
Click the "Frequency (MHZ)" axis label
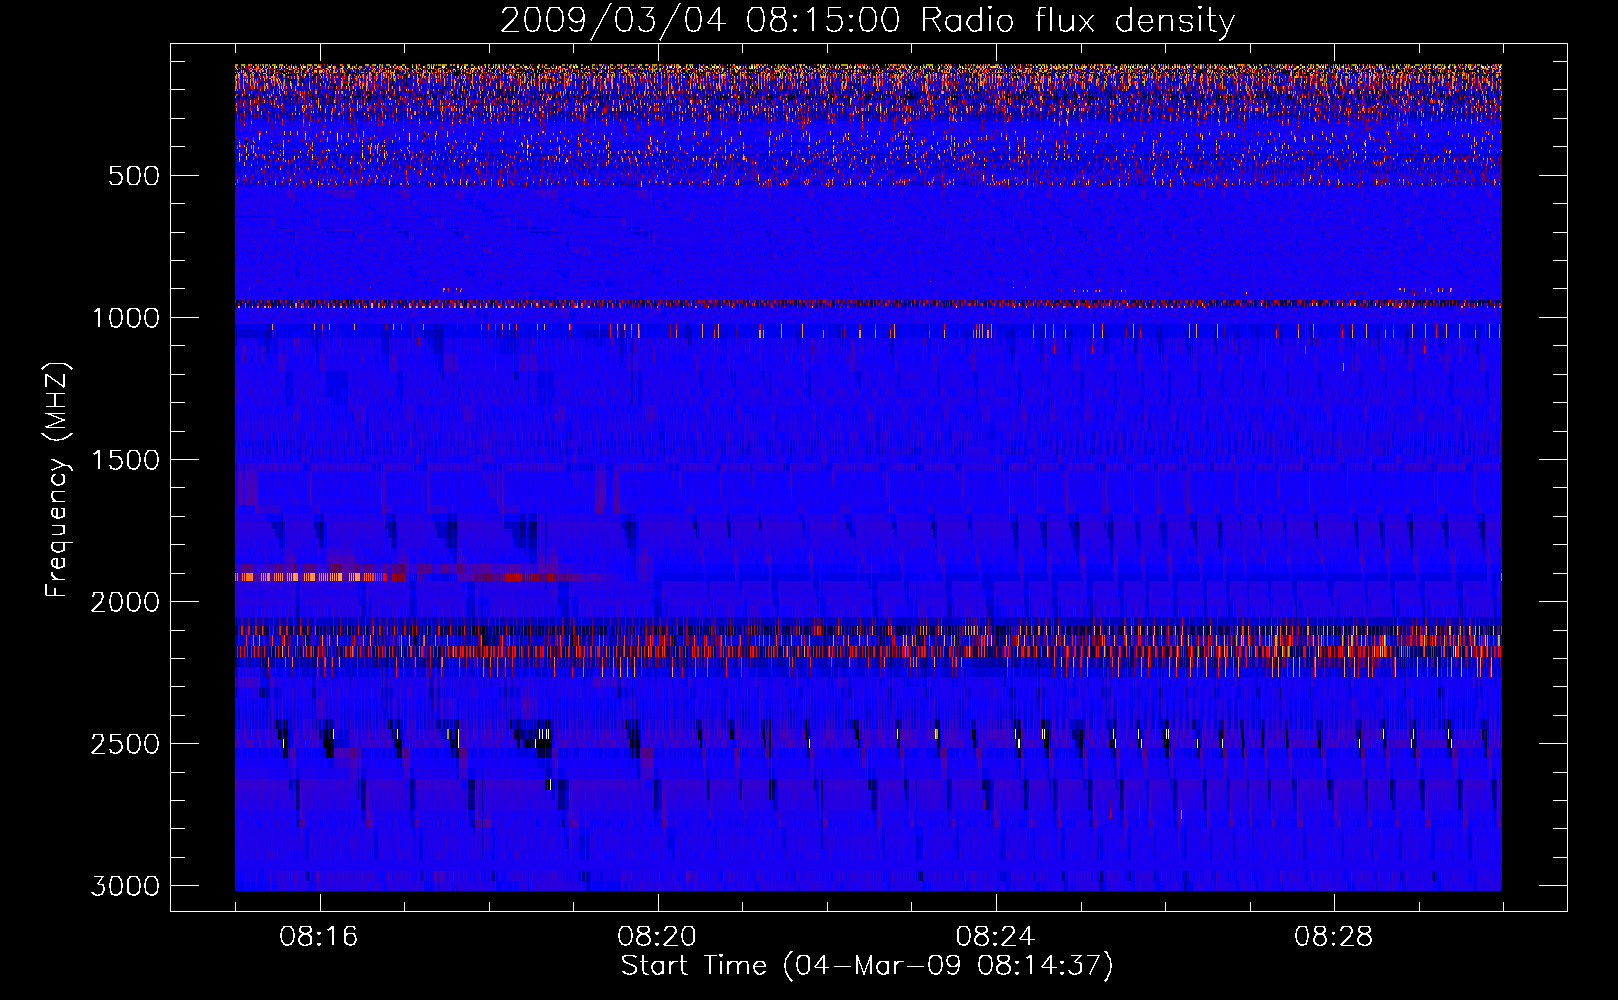(57, 480)
